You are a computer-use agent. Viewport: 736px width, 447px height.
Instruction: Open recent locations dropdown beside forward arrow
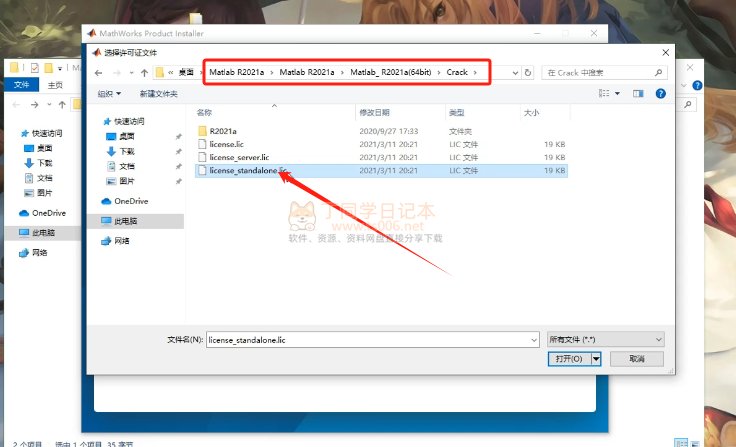pyautogui.click(x=131, y=73)
